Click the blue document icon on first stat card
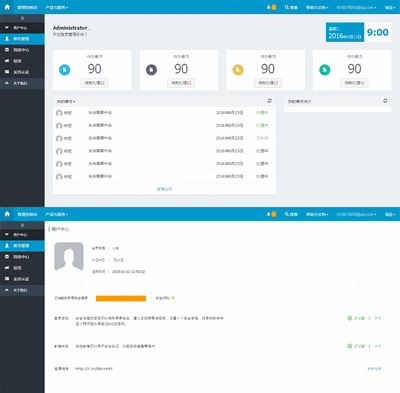400x393 pixels. coord(65,70)
